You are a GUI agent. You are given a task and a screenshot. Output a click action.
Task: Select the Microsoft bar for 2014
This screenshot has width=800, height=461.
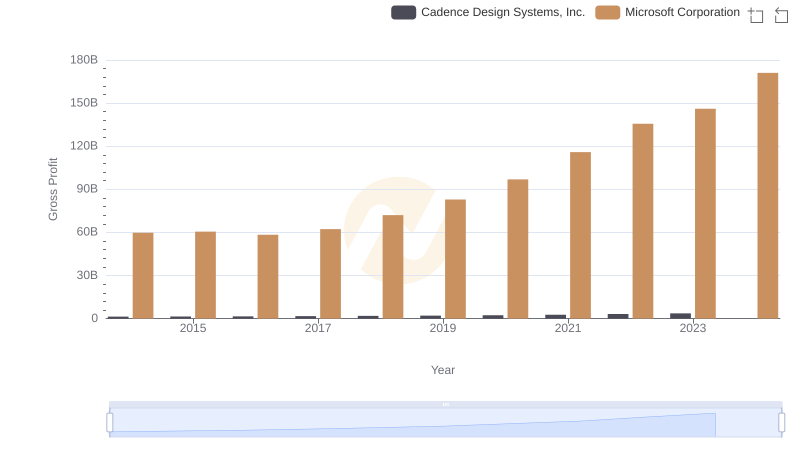tap(143, 276)
